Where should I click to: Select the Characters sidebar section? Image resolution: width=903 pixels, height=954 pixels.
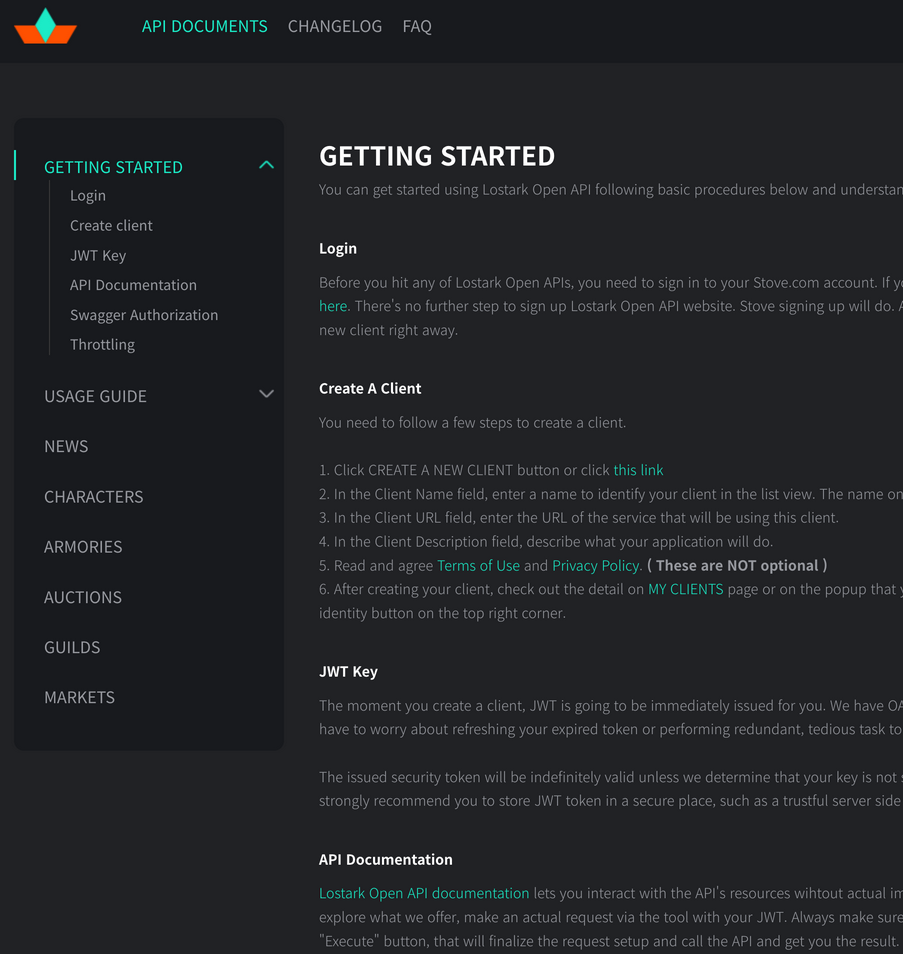[x=94, y=497]
